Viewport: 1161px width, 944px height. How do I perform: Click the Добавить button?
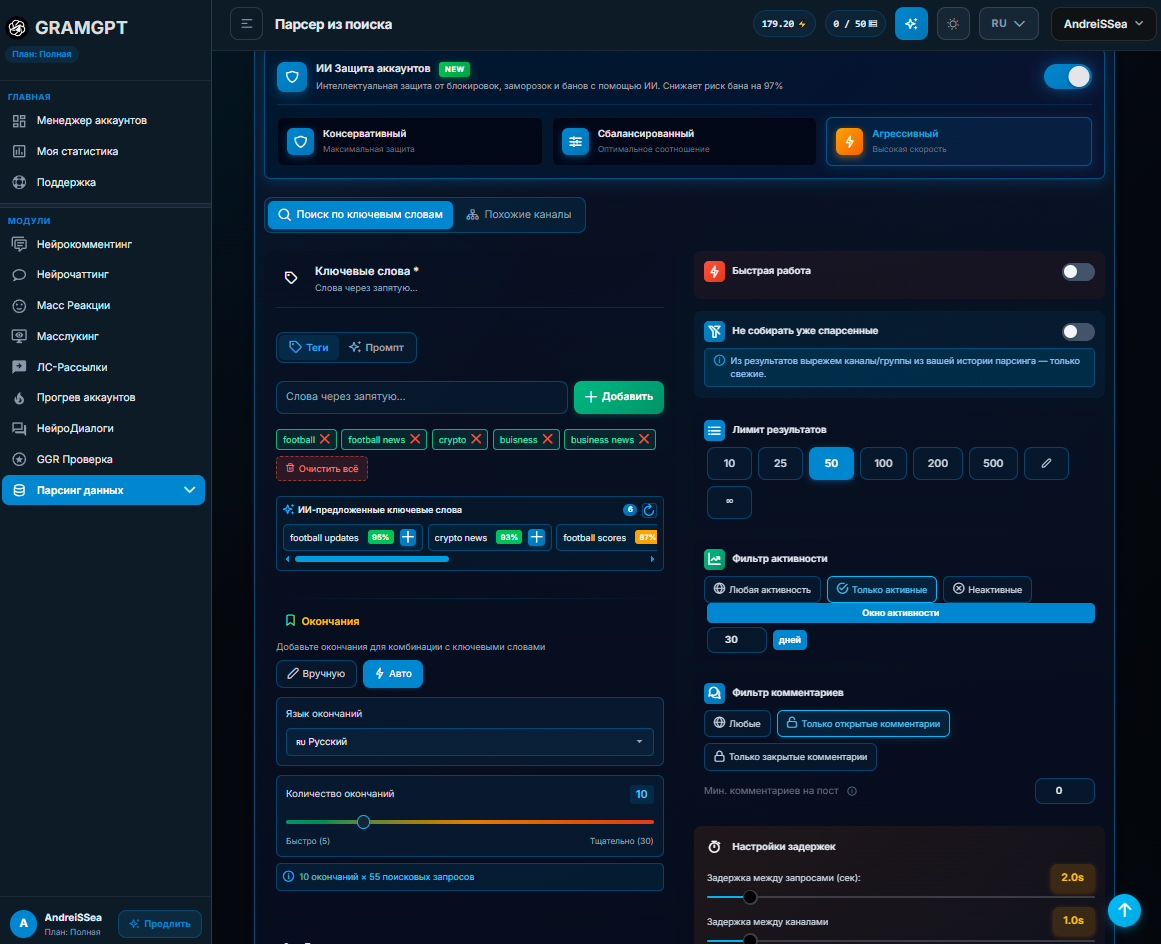tap(618, 397)
